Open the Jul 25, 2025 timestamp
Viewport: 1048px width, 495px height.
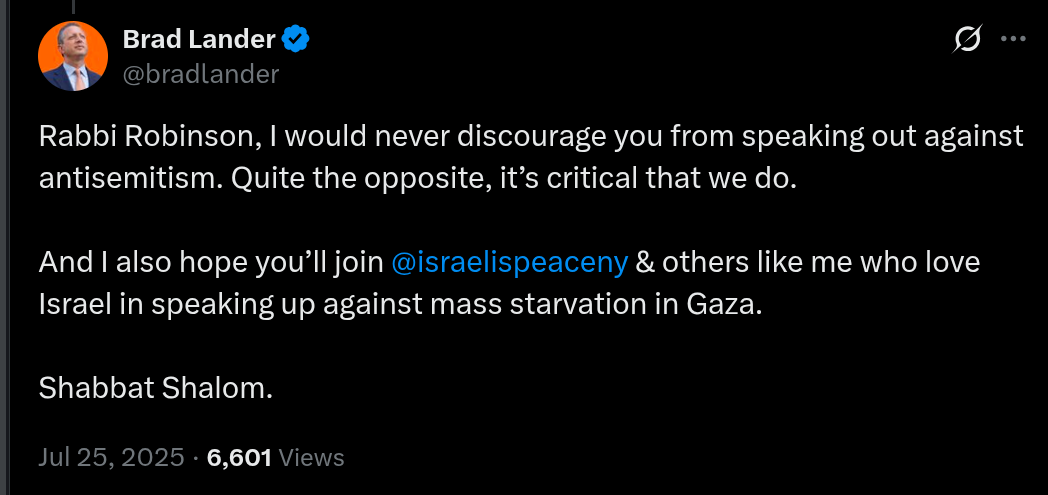(x=112, y=458)
